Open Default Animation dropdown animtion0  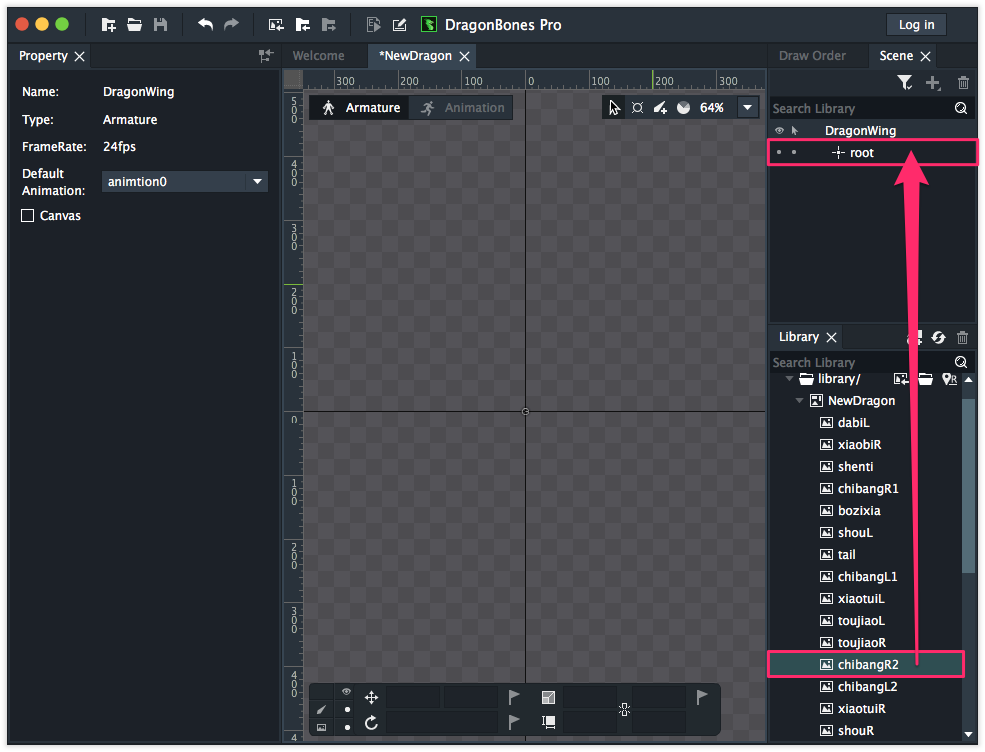point(185,182)
